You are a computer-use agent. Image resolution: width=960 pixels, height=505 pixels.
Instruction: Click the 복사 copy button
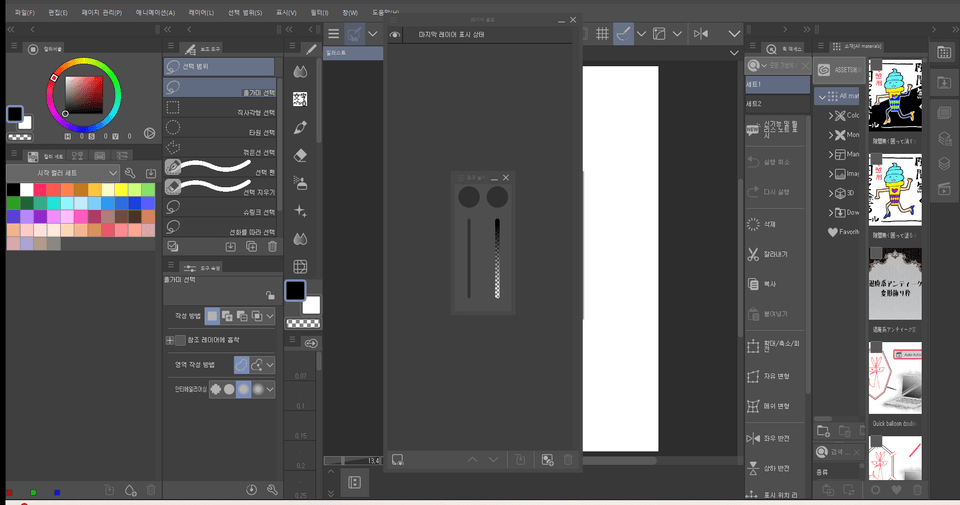click(776, 284)
